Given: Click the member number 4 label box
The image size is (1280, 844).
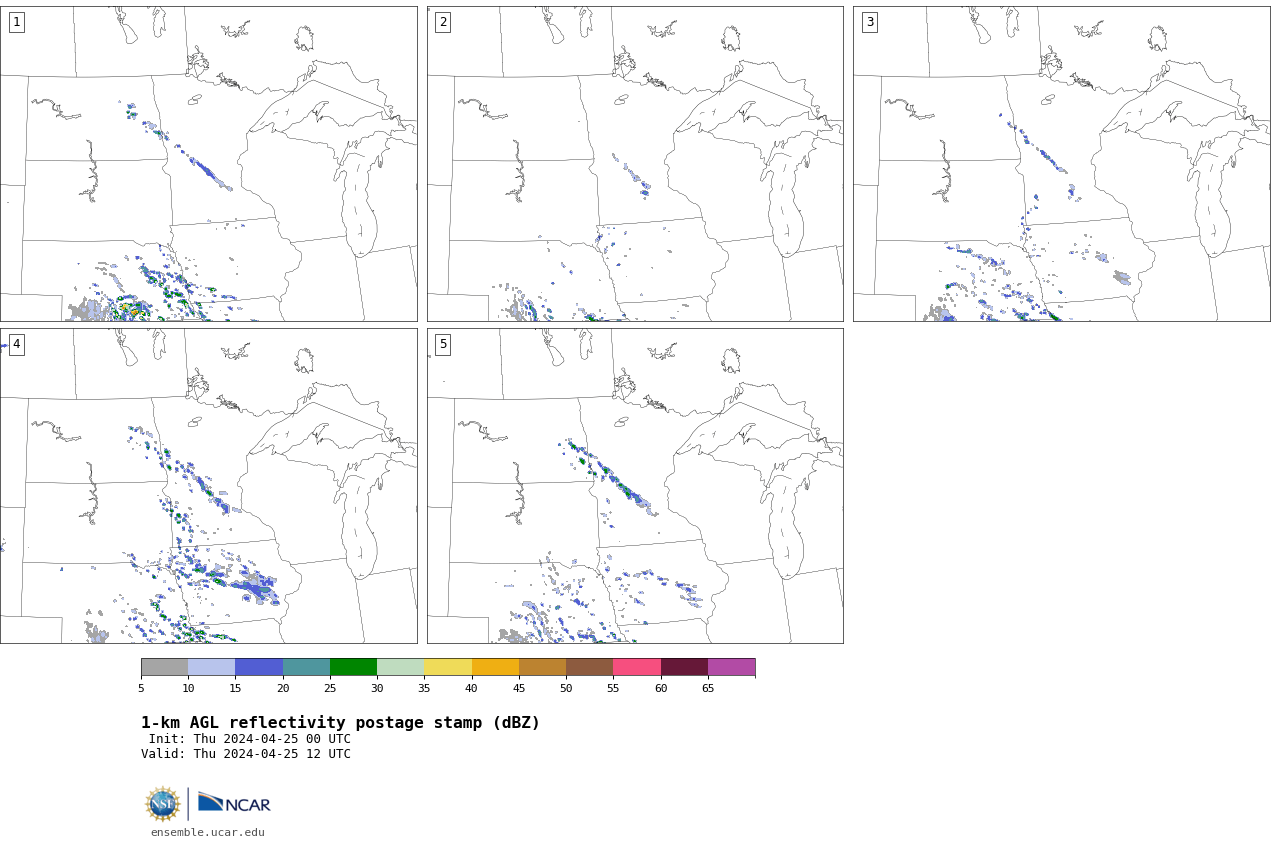Looking at the screenshot, I should 16,344.
